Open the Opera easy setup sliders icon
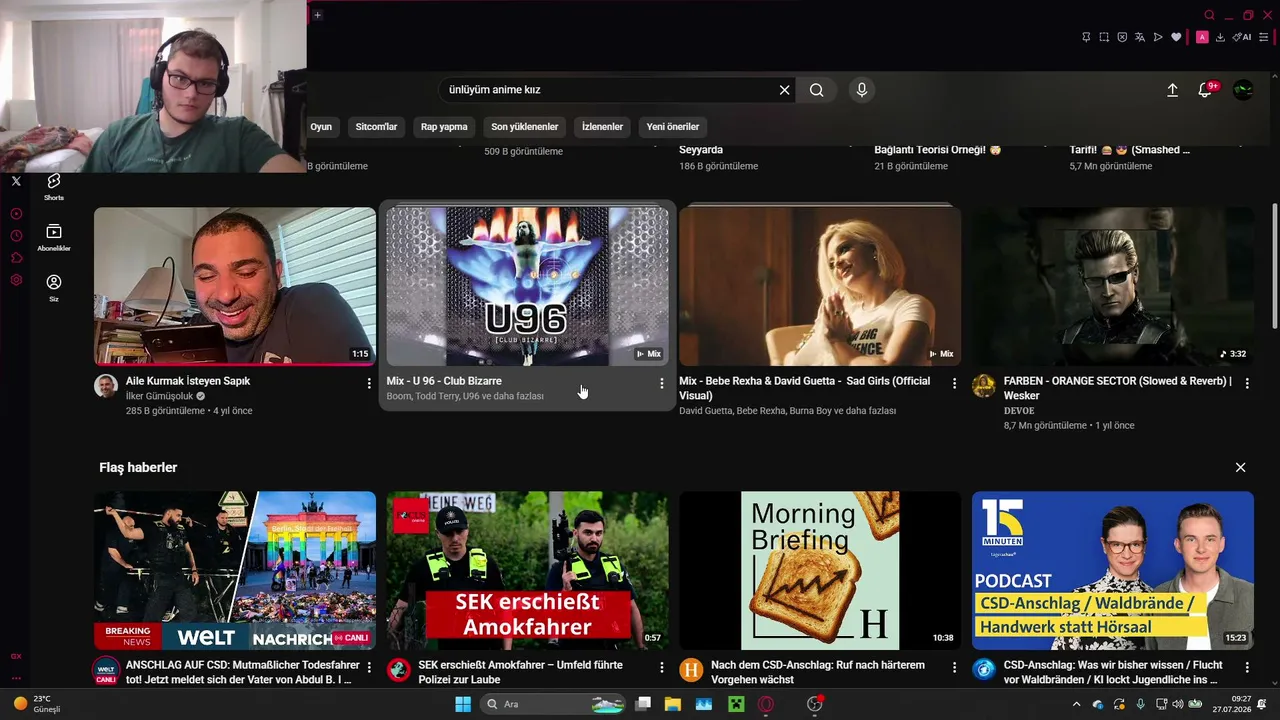Image resolution: width=1280 pixels, height=720 pixels. pyautogui.click(x=1264, y=37)
